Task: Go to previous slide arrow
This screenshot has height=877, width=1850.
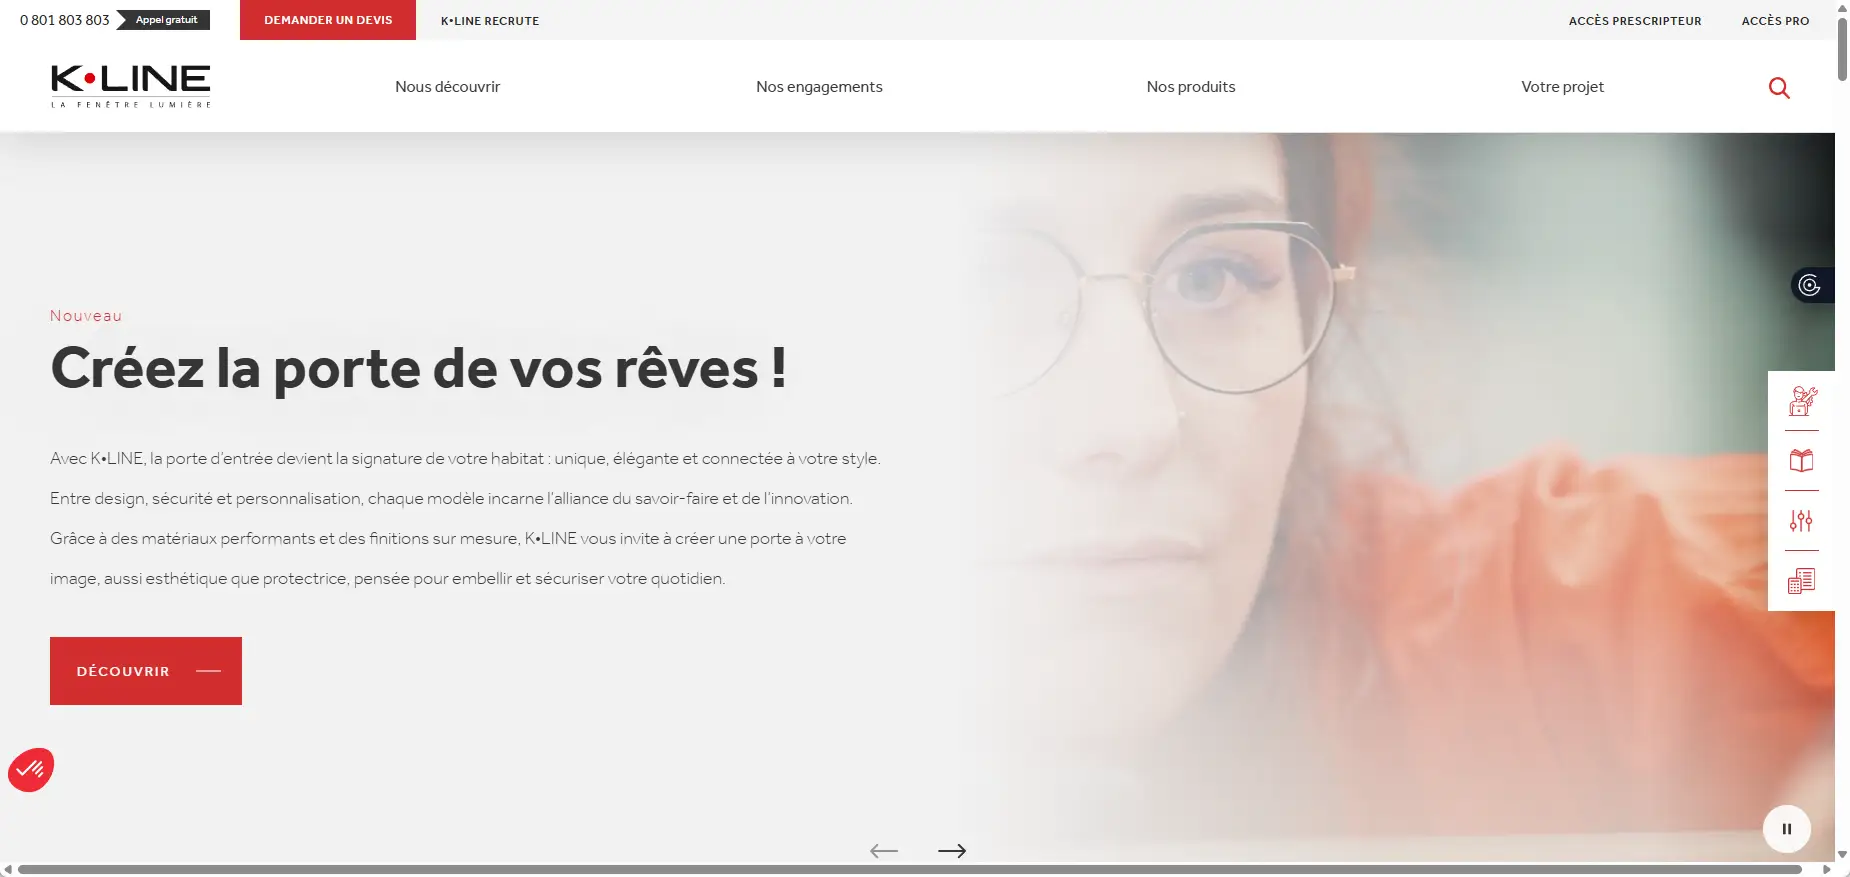Action: click(x=884, y=851)
